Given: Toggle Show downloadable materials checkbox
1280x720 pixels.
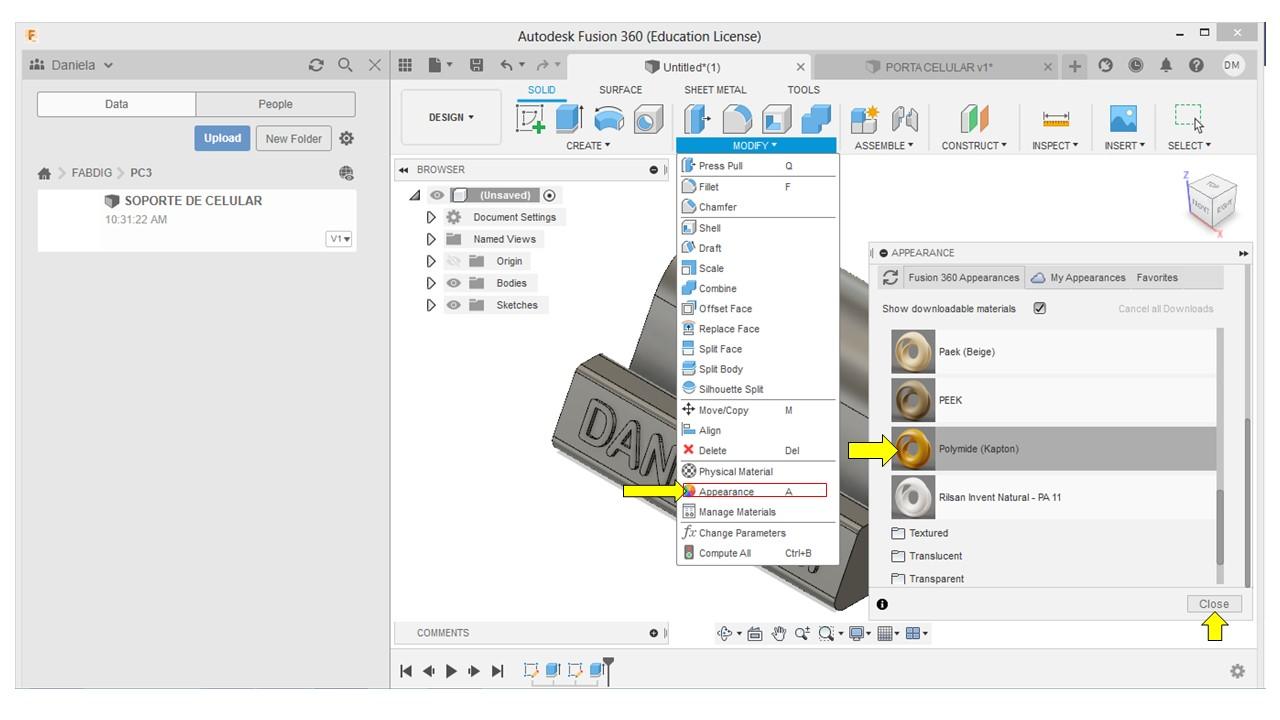Looking at the screenshot, I should tap(1040, 309).
